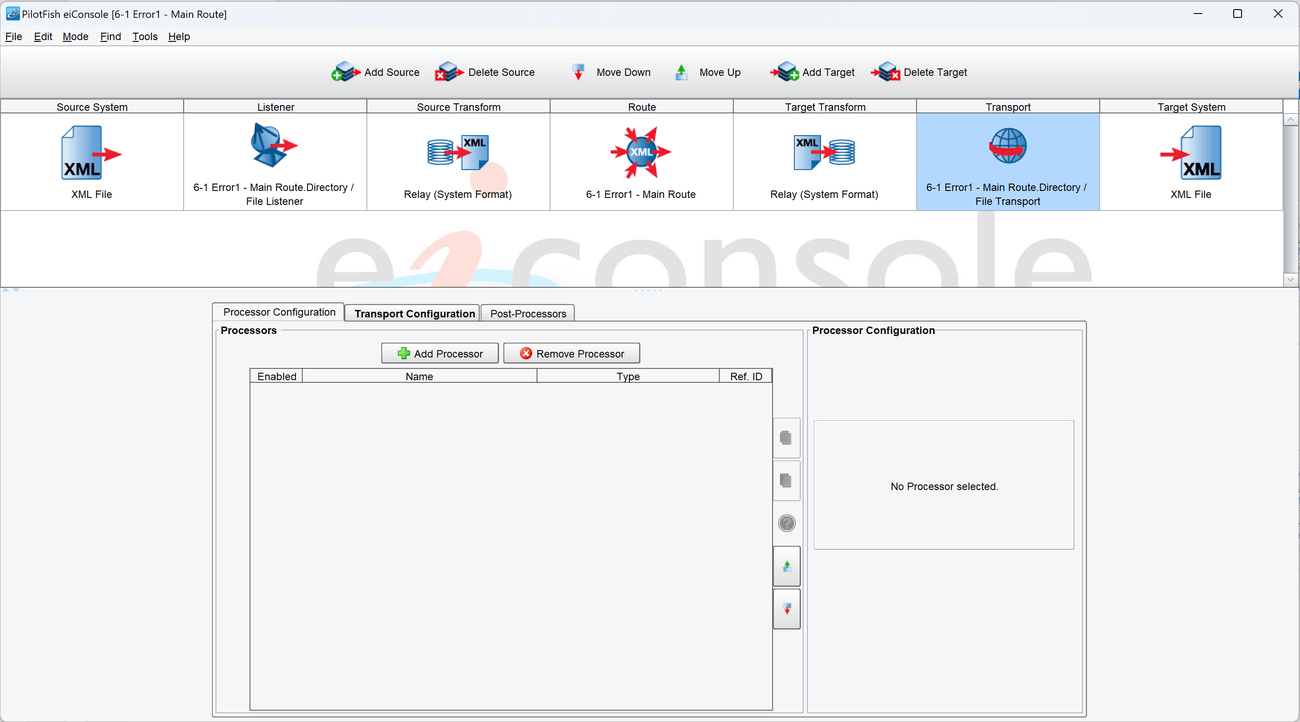Click the route grid scrollbar down arrow

[x=1291, y=279]
